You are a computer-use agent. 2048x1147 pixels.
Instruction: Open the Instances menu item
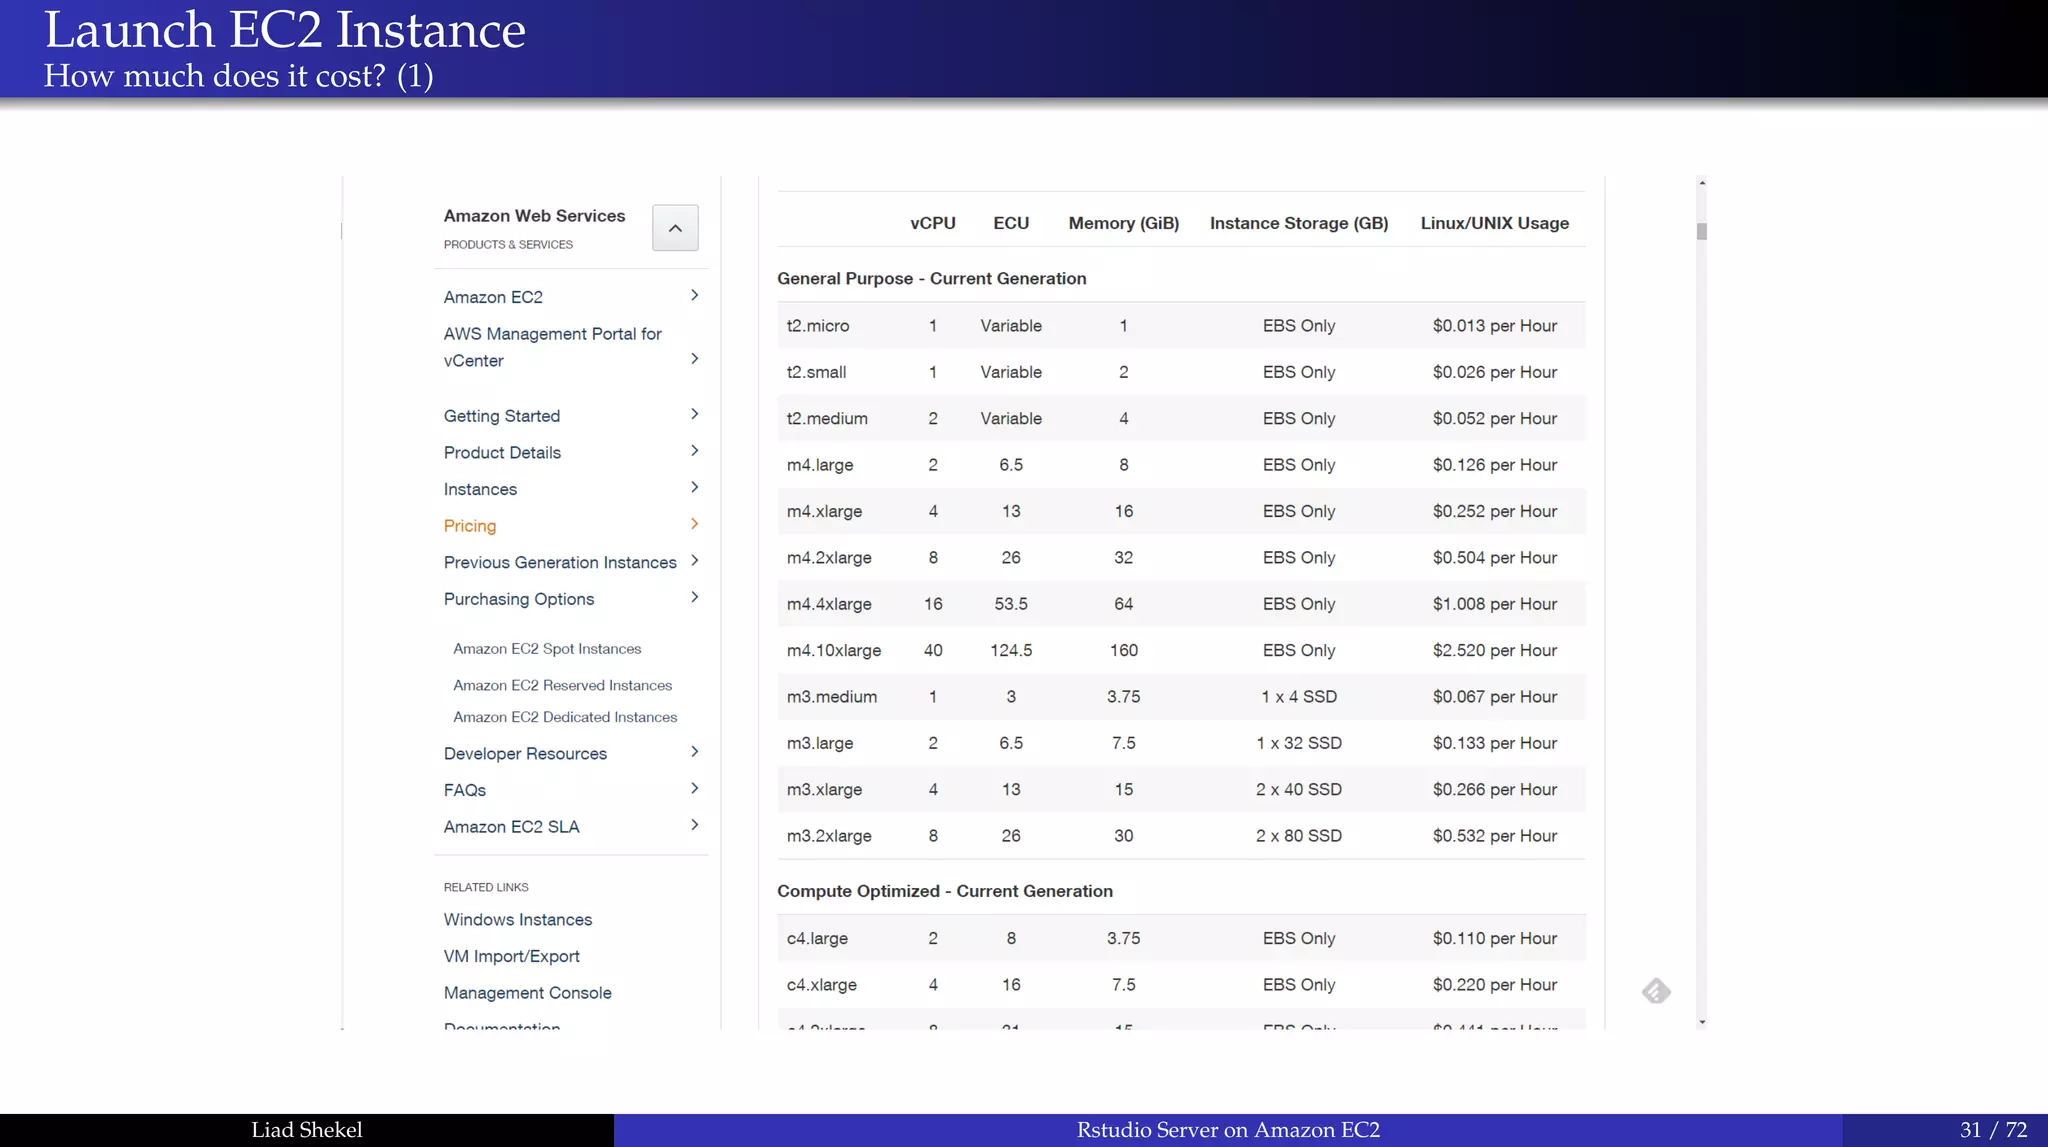480,489
